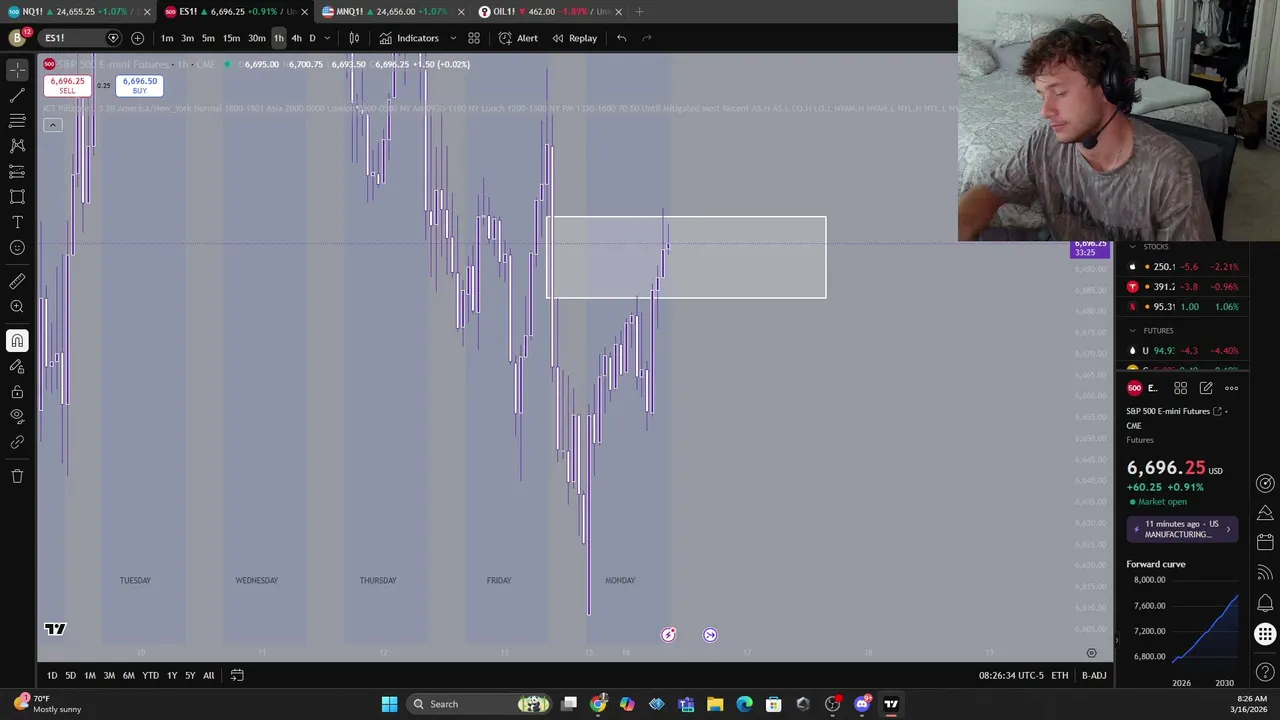Screen dimensions: 1280x720
Task: Create an Alert
Action: (x=518, y=38)
